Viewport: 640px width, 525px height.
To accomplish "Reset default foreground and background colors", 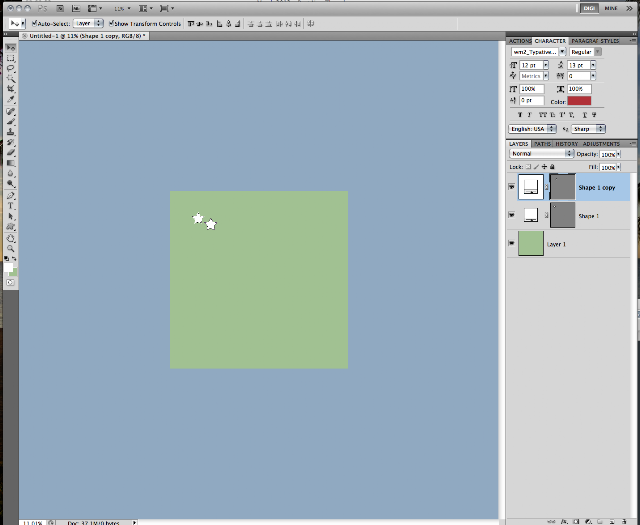I will click(7, 259).
